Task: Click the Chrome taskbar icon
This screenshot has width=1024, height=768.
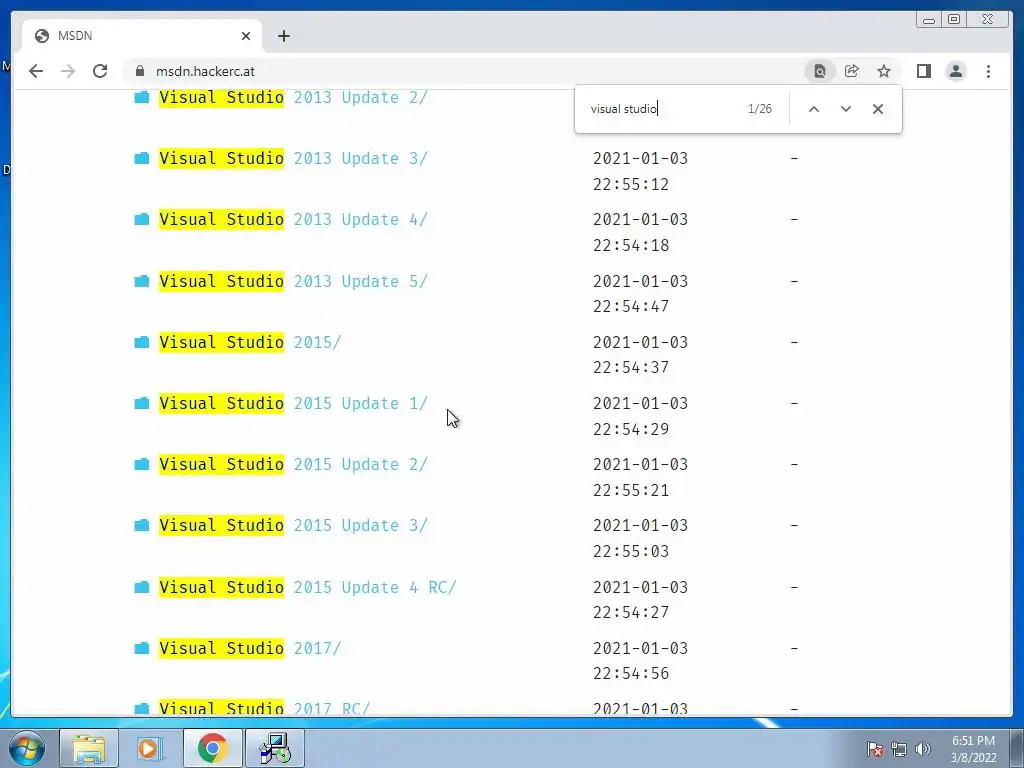Action: [x=212, y=748]
